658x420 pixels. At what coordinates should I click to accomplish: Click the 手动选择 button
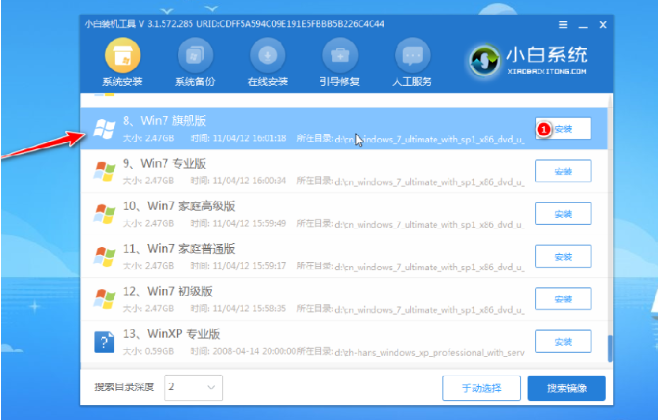point(481,388)
